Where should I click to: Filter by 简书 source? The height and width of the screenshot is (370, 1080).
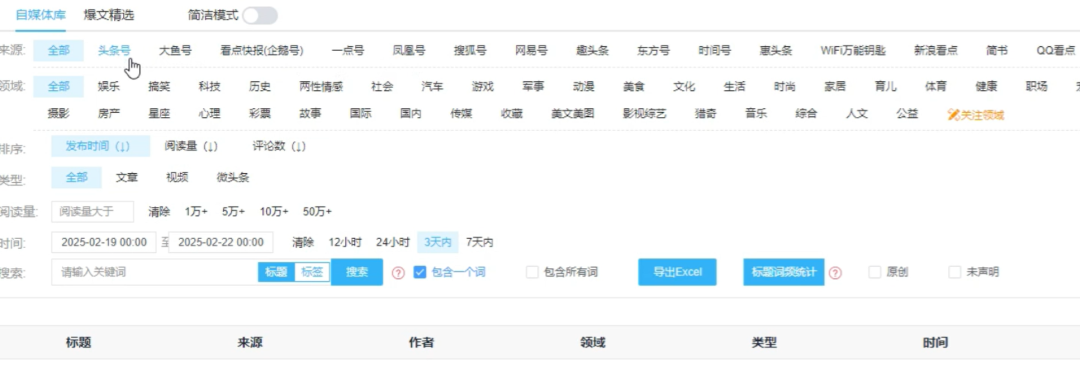tap(997, 50)
